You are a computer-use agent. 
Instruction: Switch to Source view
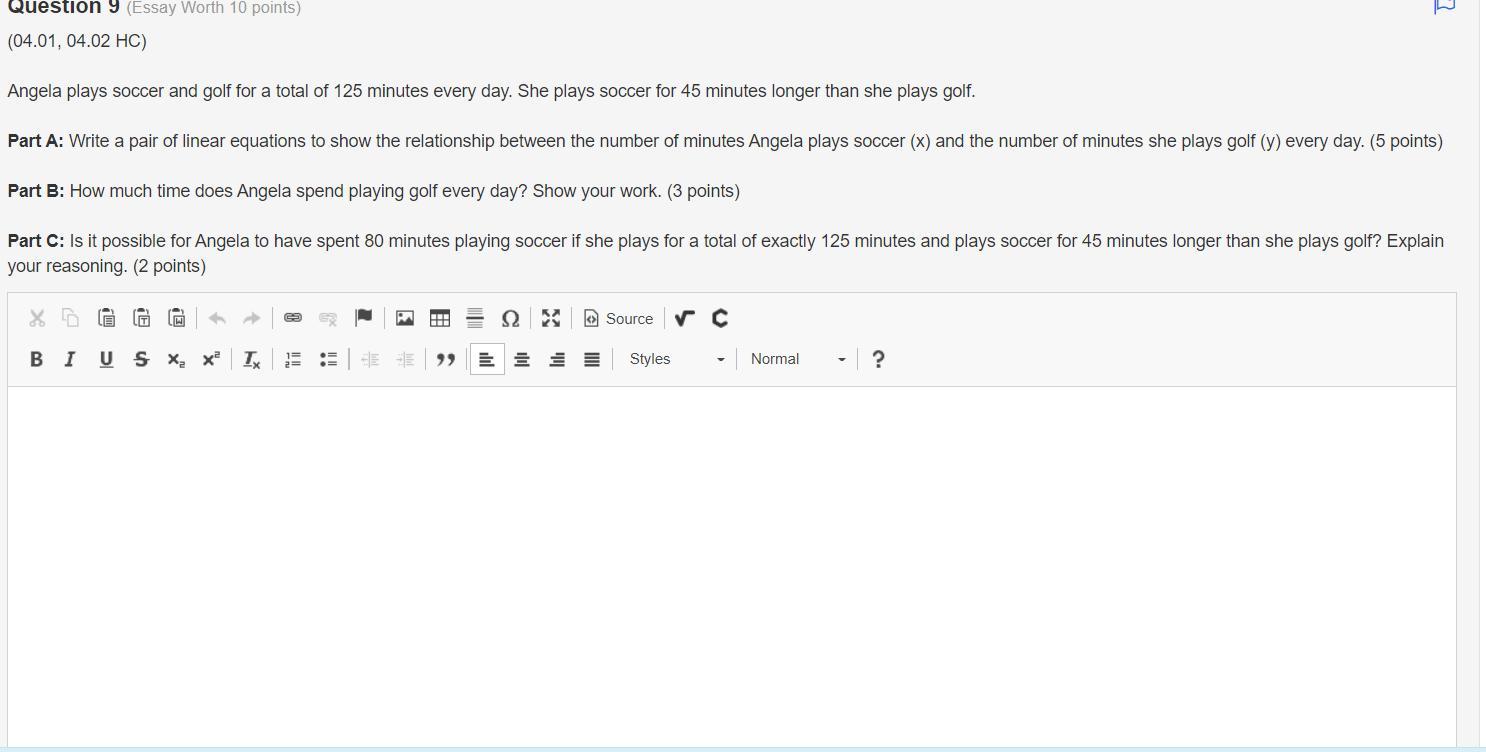pos(618,318)
